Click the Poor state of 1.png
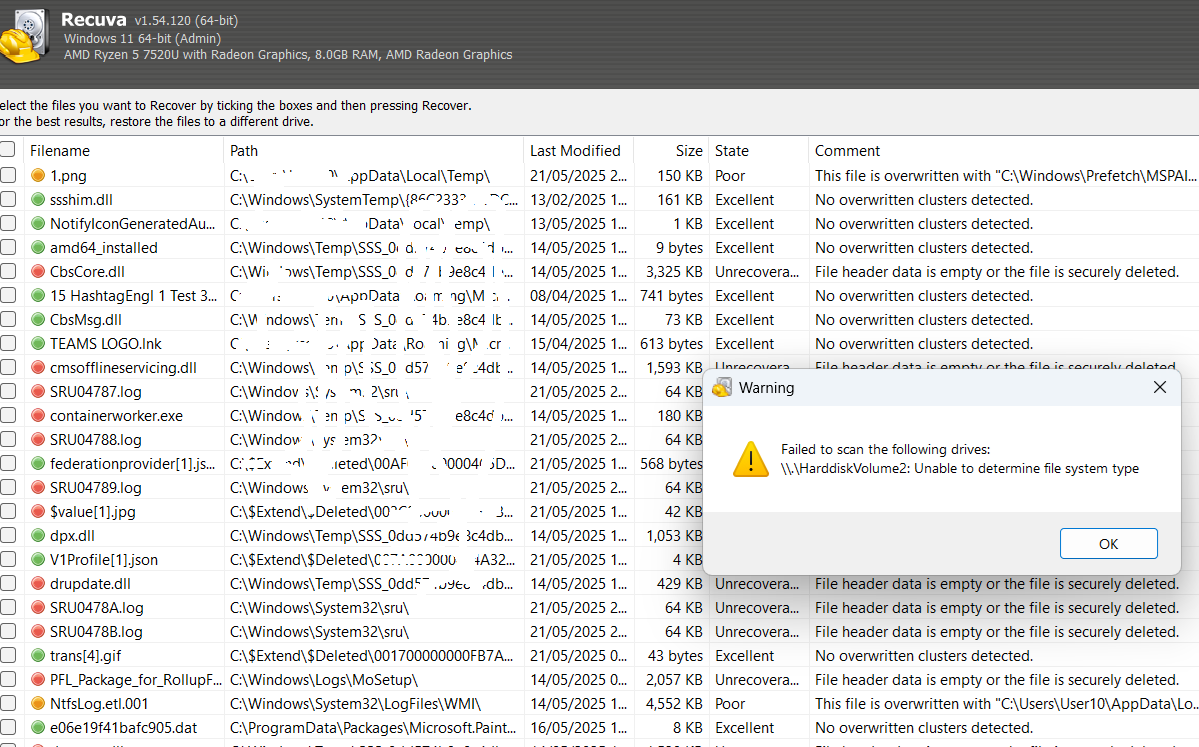This screenshot has height=747, width=1199. click(729, 175)
